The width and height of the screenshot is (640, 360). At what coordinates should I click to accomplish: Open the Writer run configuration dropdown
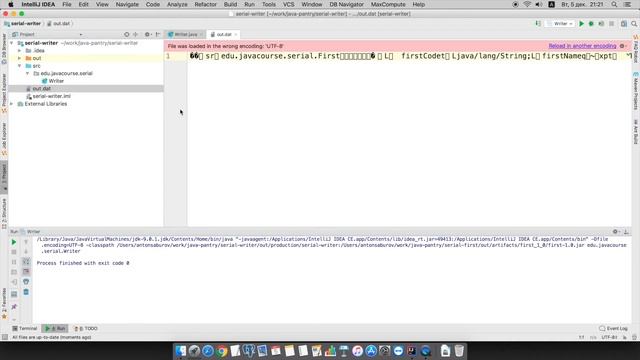click(x=560, y=24)
